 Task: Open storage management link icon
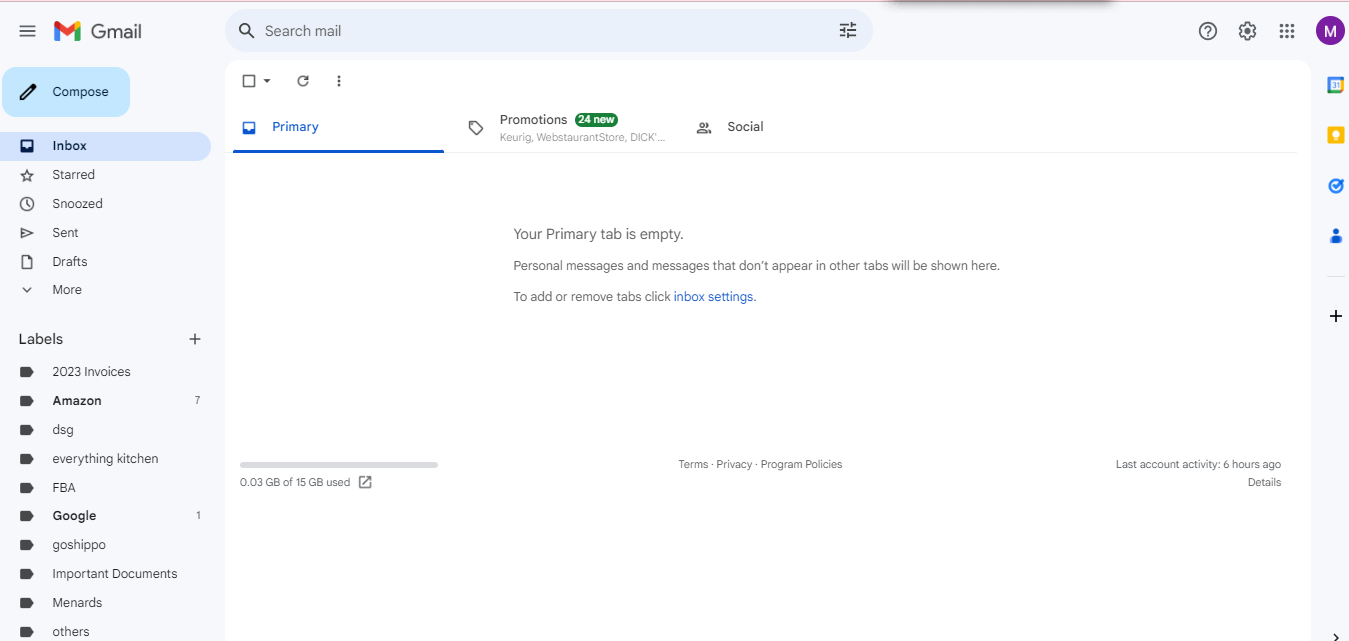pyautogui.click(x=365, y=482)
